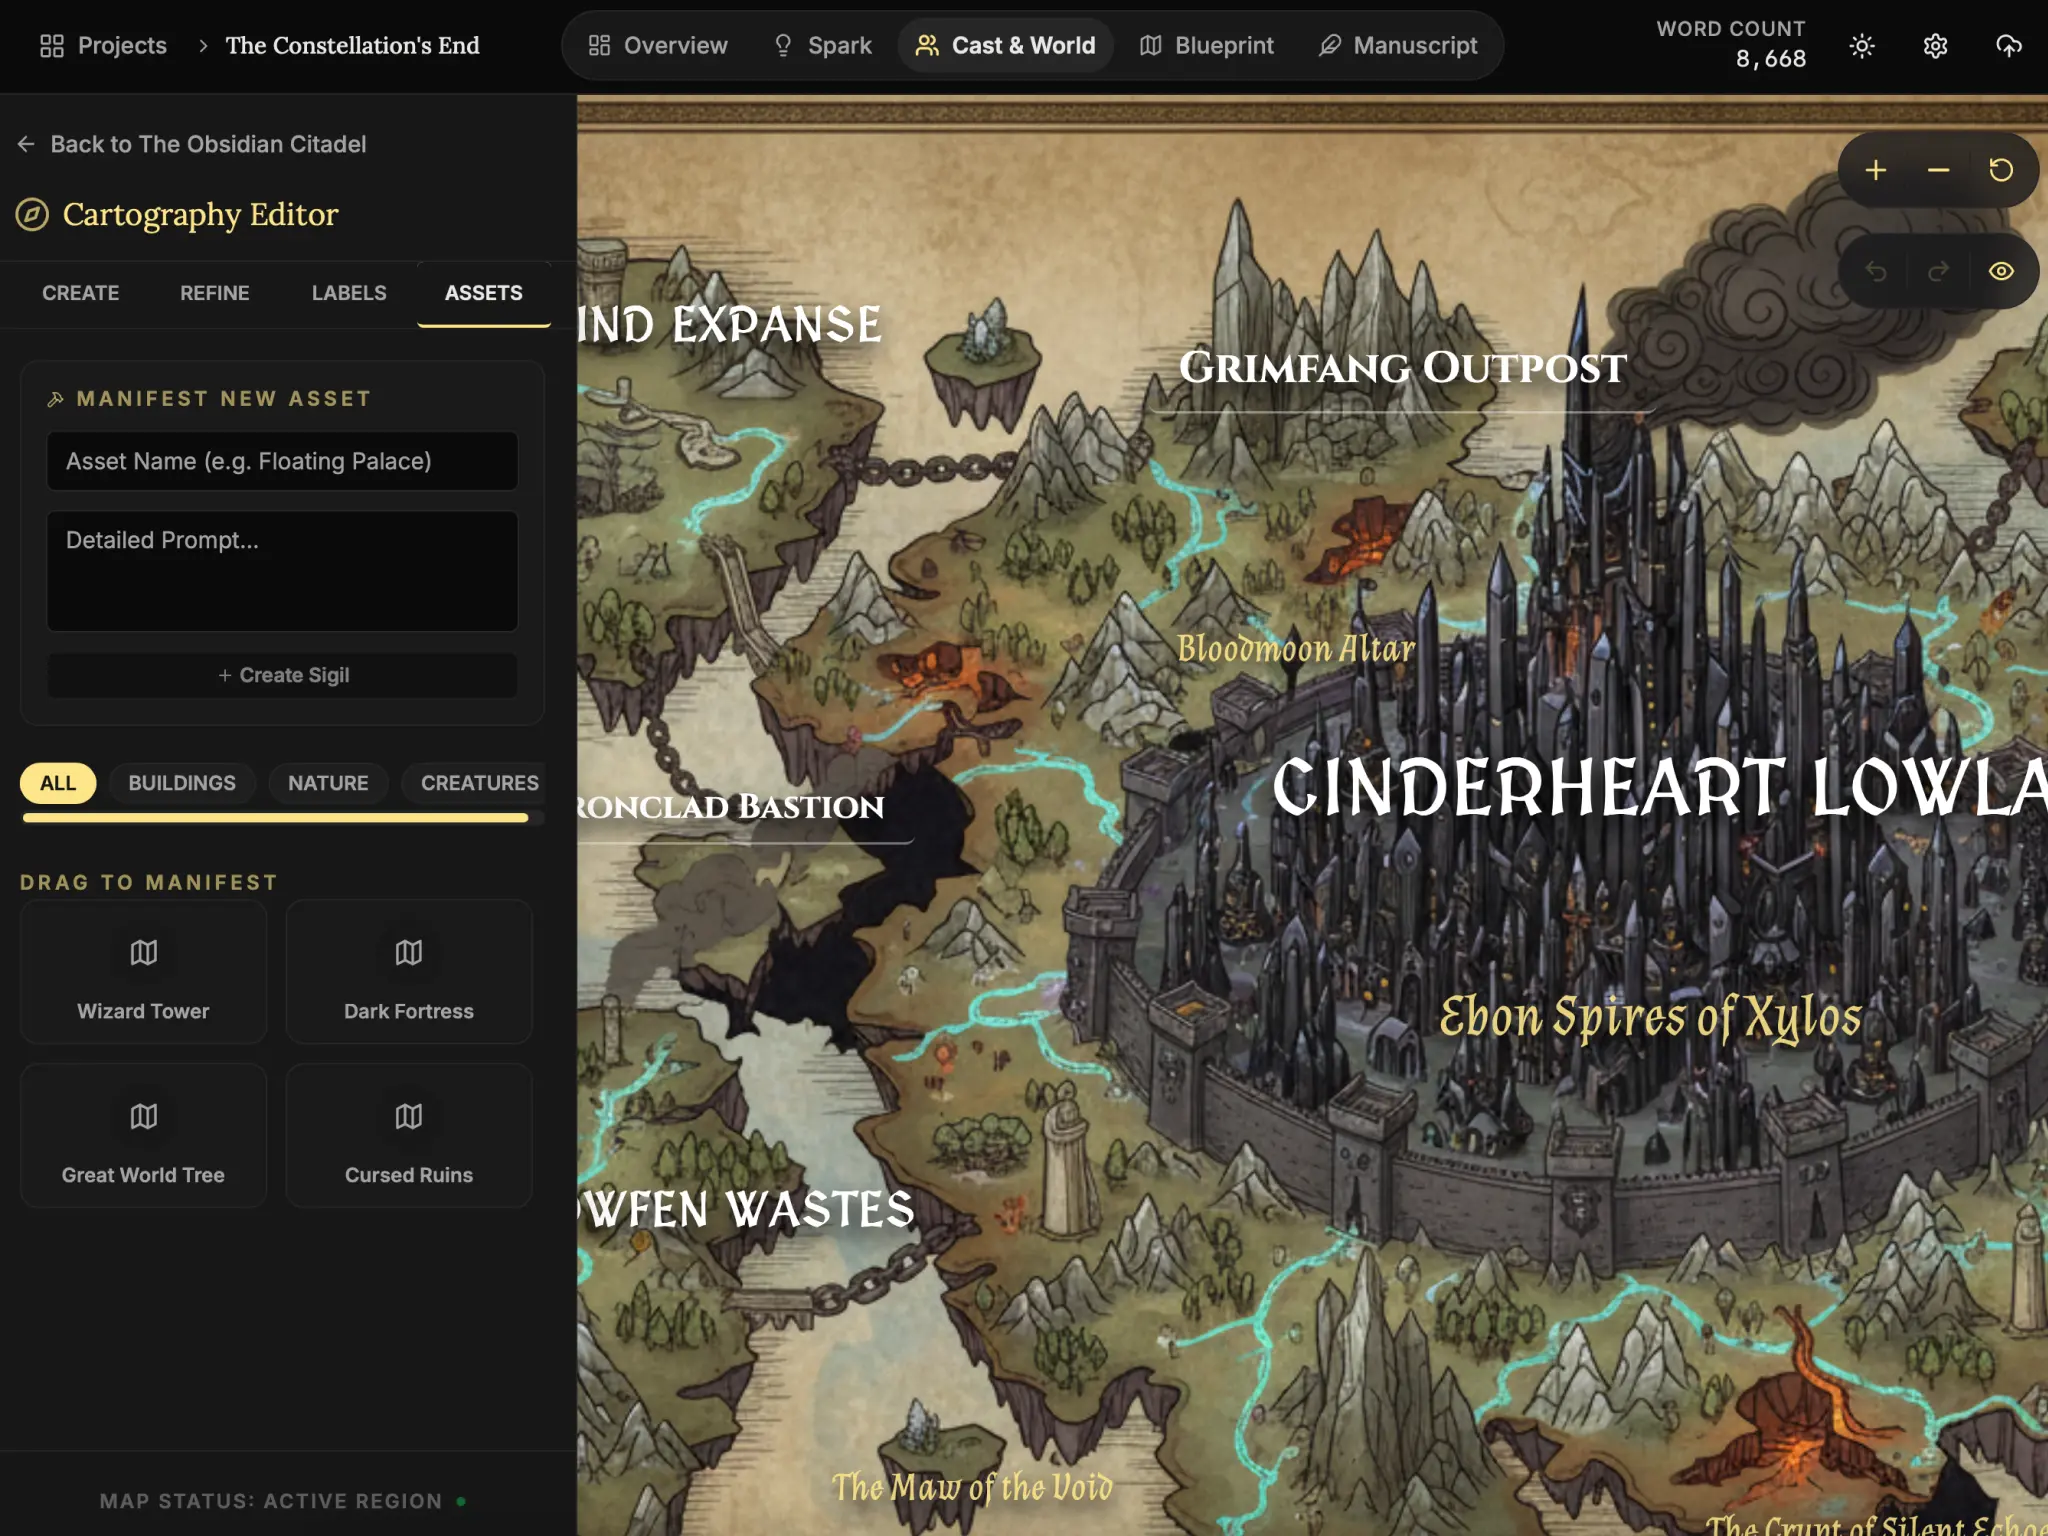The height and width of the screenshot is (1536, 2048).
Task: Click the cloud upload icon
Action: pos(2008,46)
